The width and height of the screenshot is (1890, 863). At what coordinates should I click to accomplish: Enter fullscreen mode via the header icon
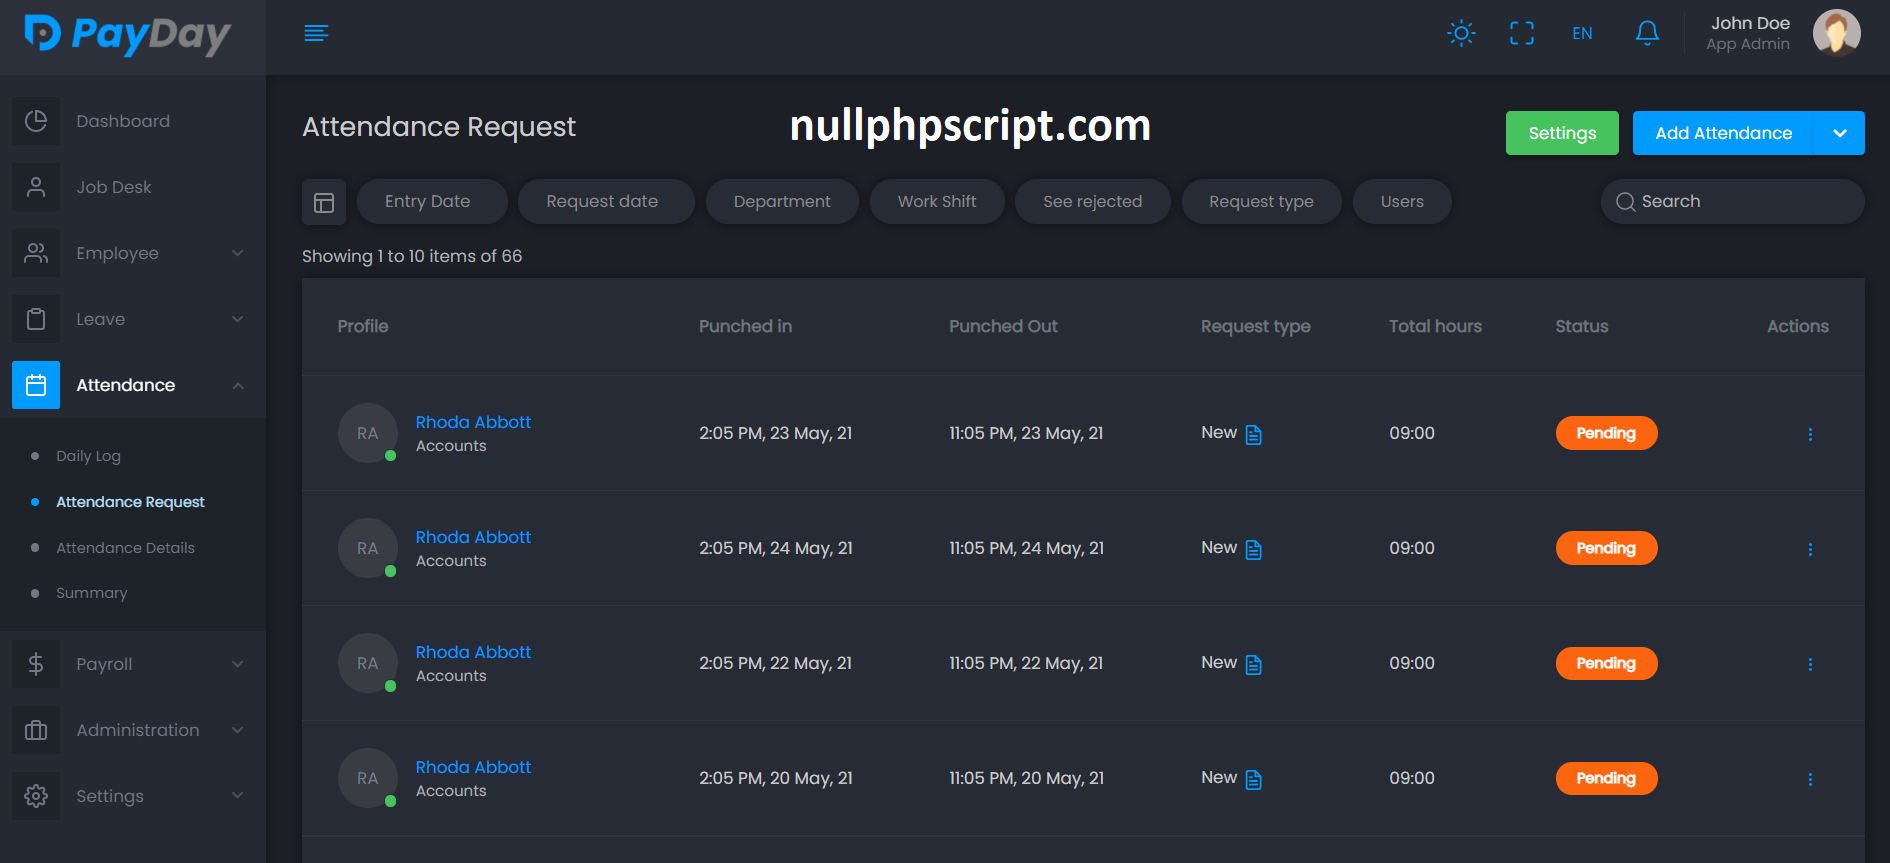(x=1521, y=33)
